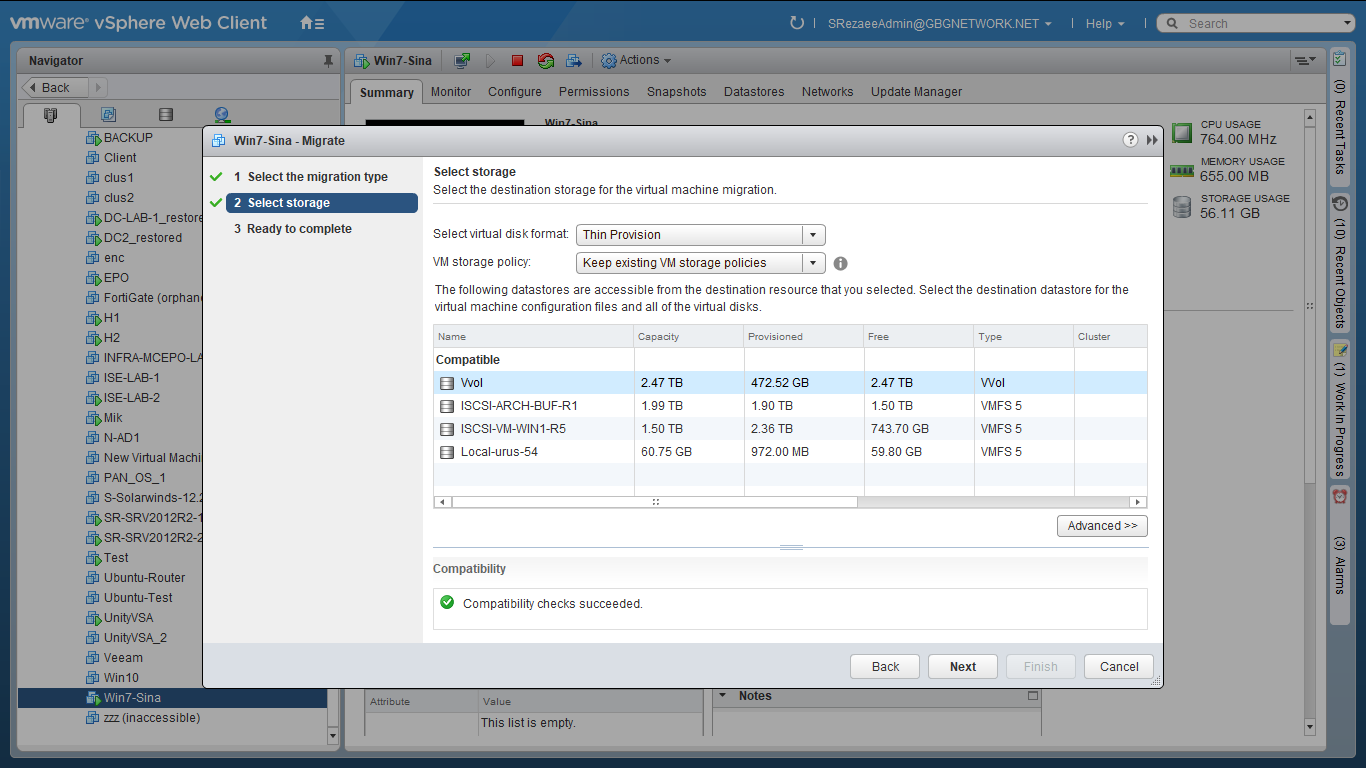
Task: Select zzz (inaccessible) in the Navigator
Action: click(x=151, y=718)
